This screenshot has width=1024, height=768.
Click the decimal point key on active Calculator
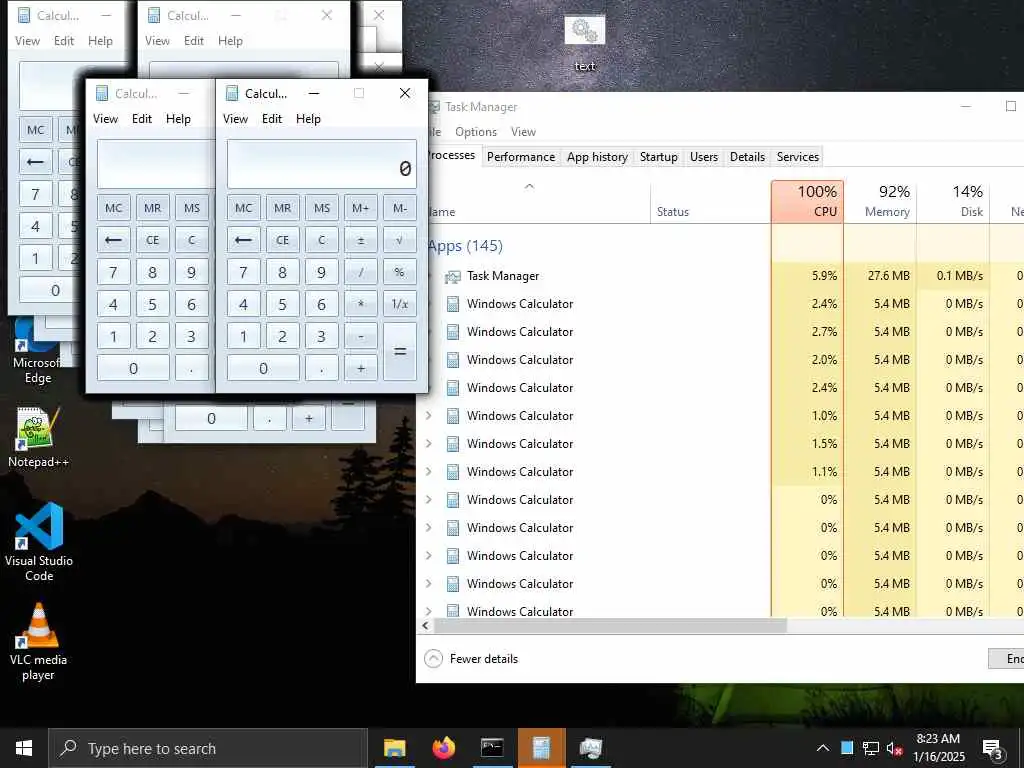tap(321, 368)
